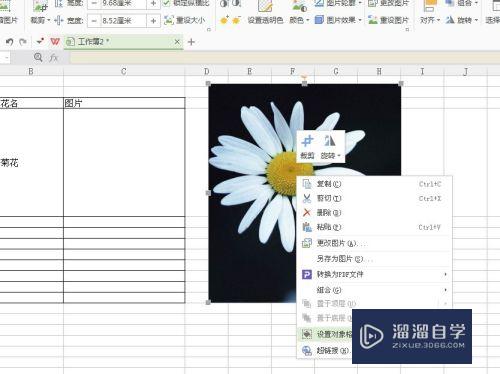The image size is (500, 374).
Task: Select column B header
Action: [31, 71]
